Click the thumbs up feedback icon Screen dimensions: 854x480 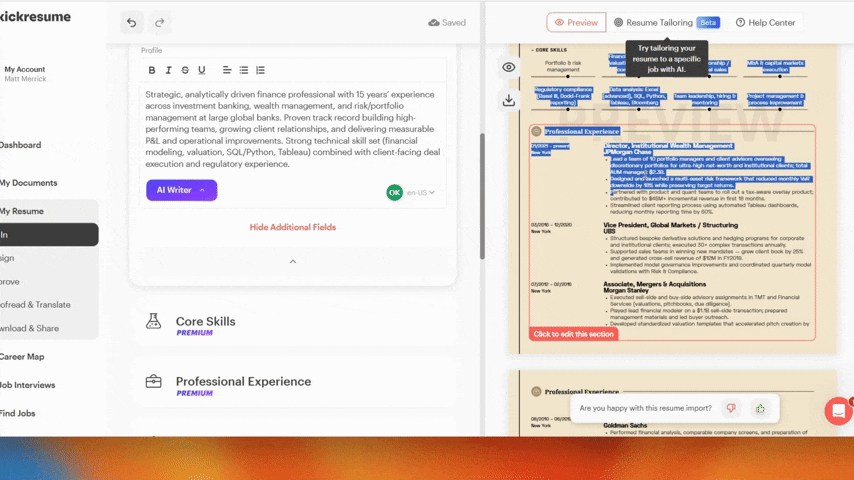point(760,408)
